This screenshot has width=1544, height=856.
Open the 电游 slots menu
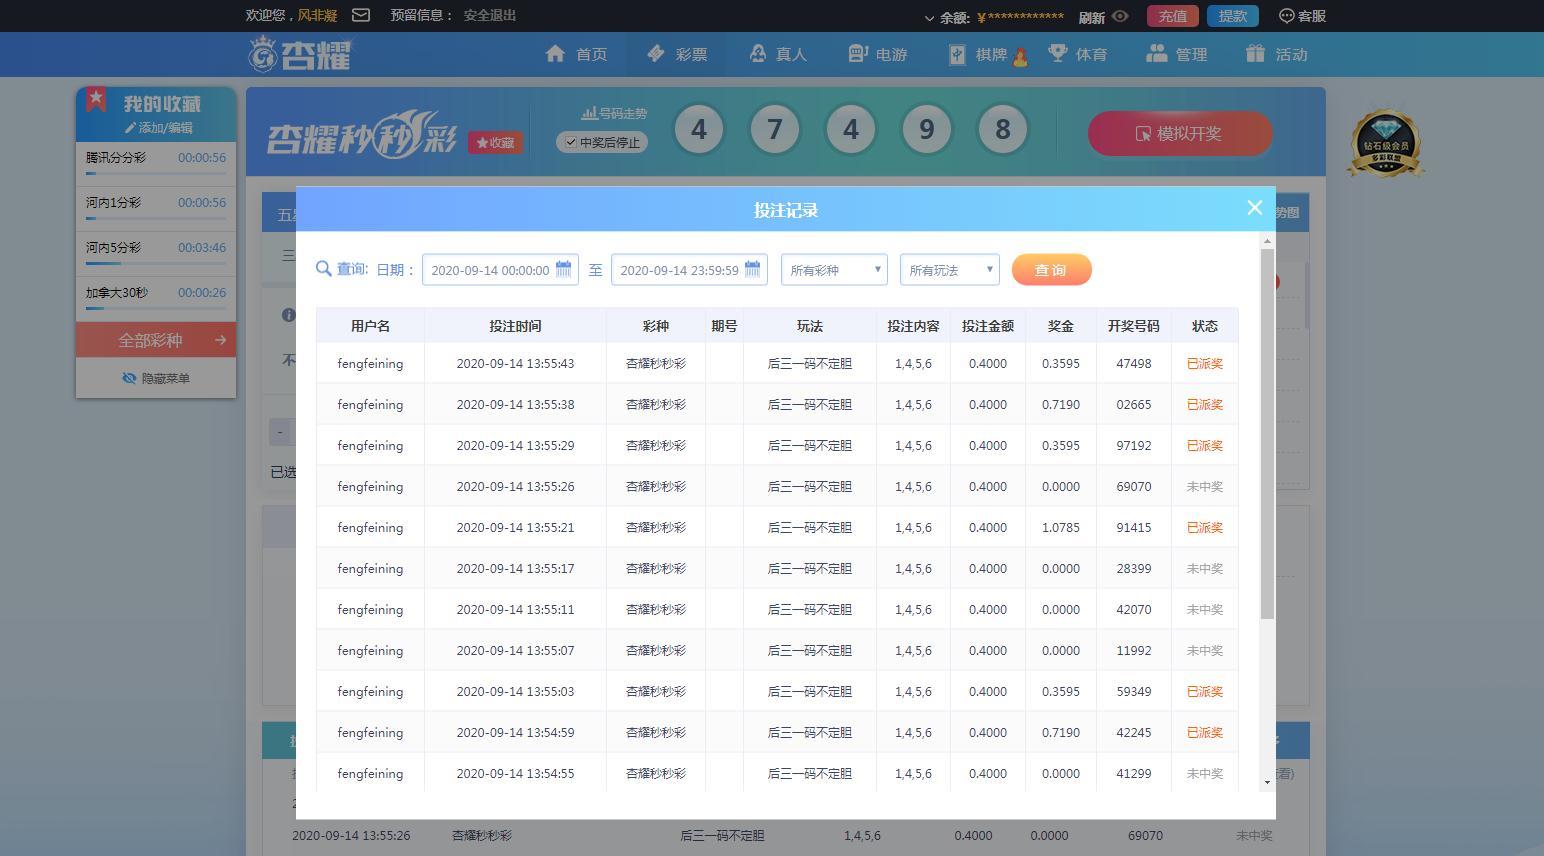tap(877, 54)
